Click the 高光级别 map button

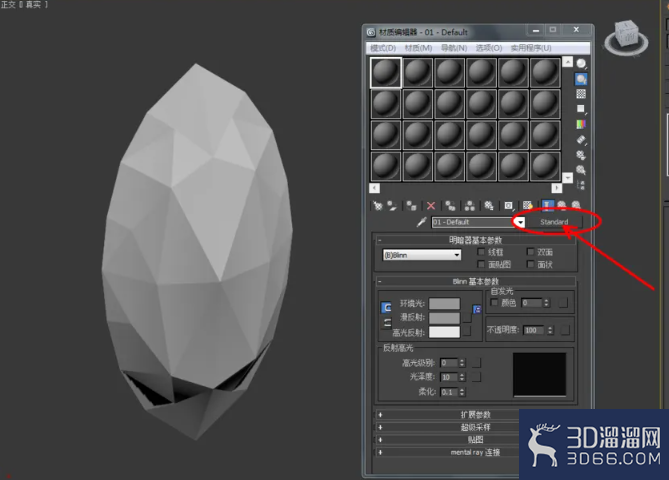(x=477, y=363)
